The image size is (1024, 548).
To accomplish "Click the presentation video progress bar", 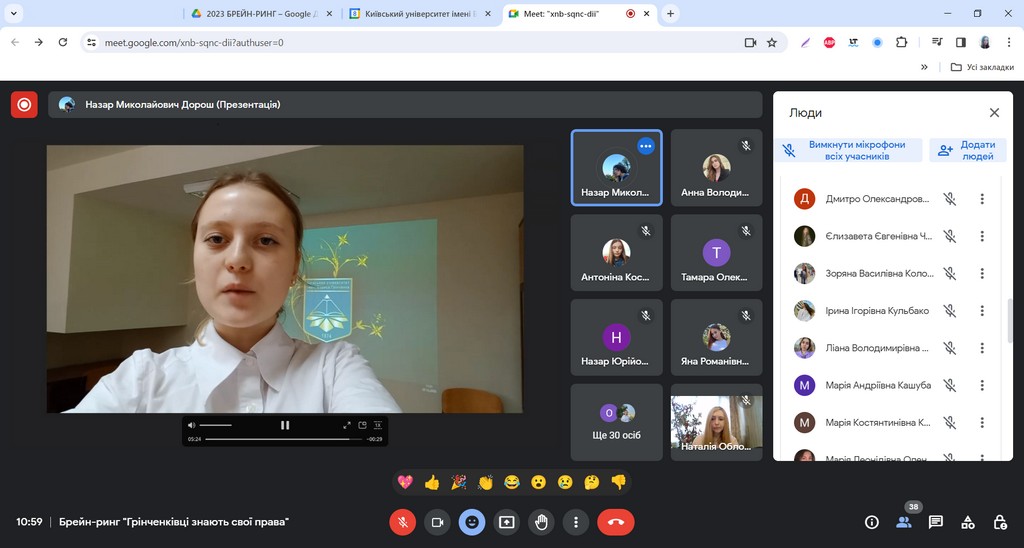I will pos(283,439).
